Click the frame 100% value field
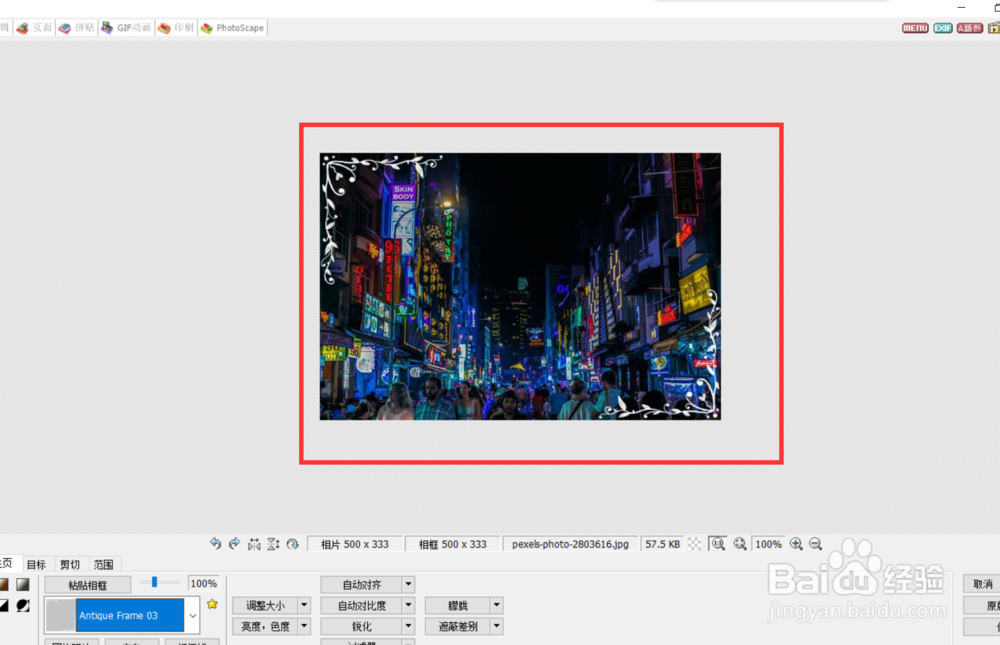This screenshot has width=1000, height=645. click(x=204, y=583)
